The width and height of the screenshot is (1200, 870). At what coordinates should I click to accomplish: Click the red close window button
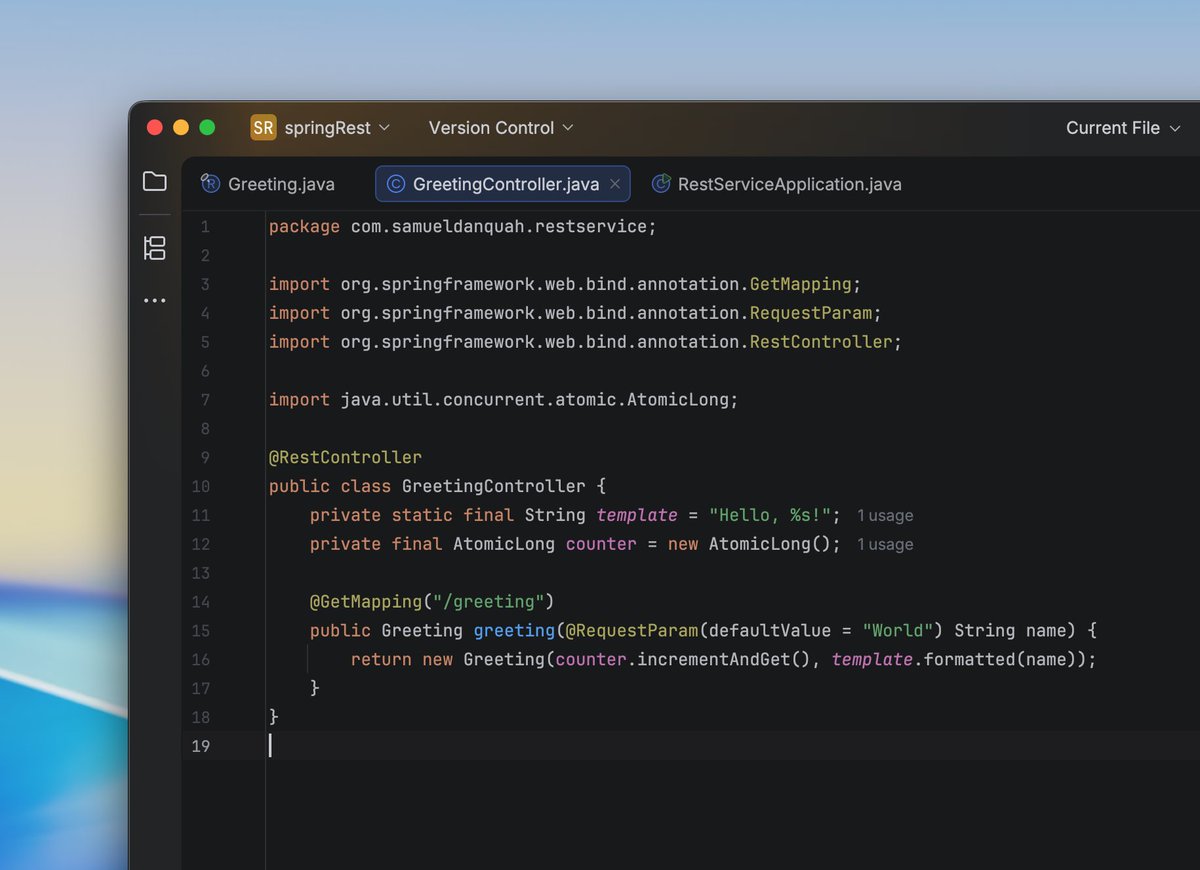tap(155, 128)
